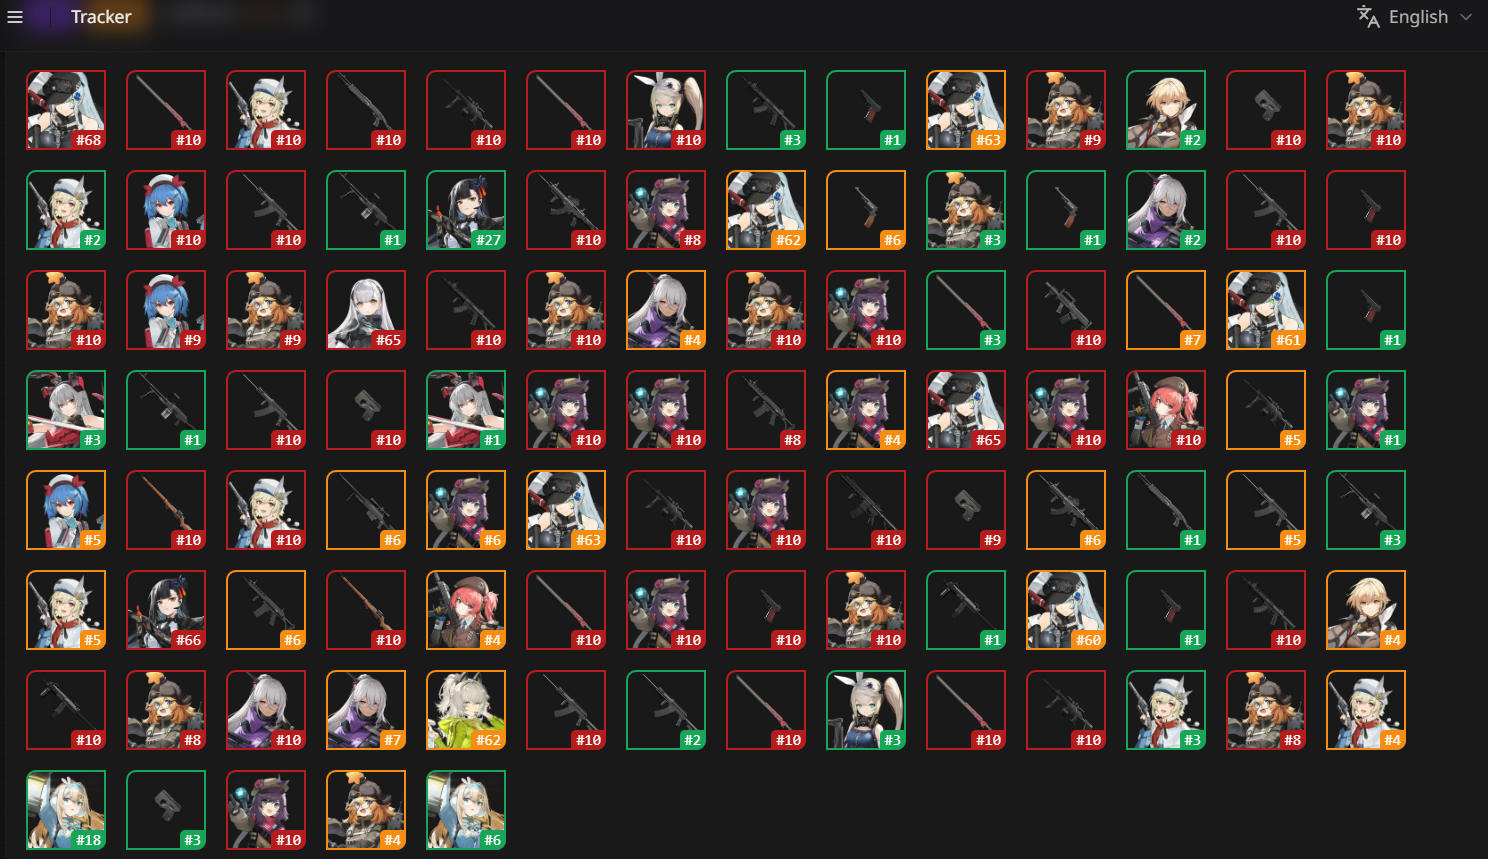1488x859 pixels.
Task: Select the character tile labeled #66
Action: click(x=166, y=610)
